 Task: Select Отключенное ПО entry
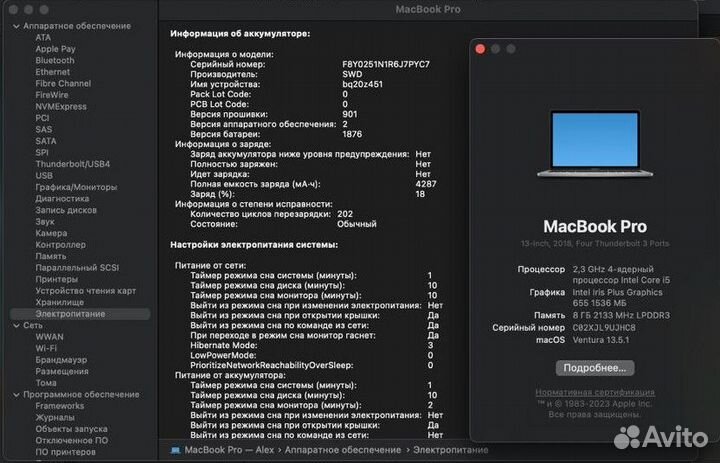tap(72, 440)
